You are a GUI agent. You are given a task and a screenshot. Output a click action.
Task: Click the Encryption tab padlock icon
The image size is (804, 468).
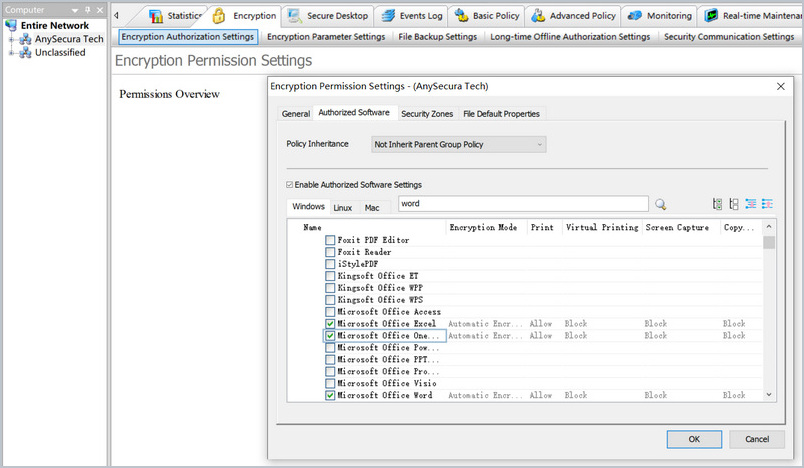[219, 16]
